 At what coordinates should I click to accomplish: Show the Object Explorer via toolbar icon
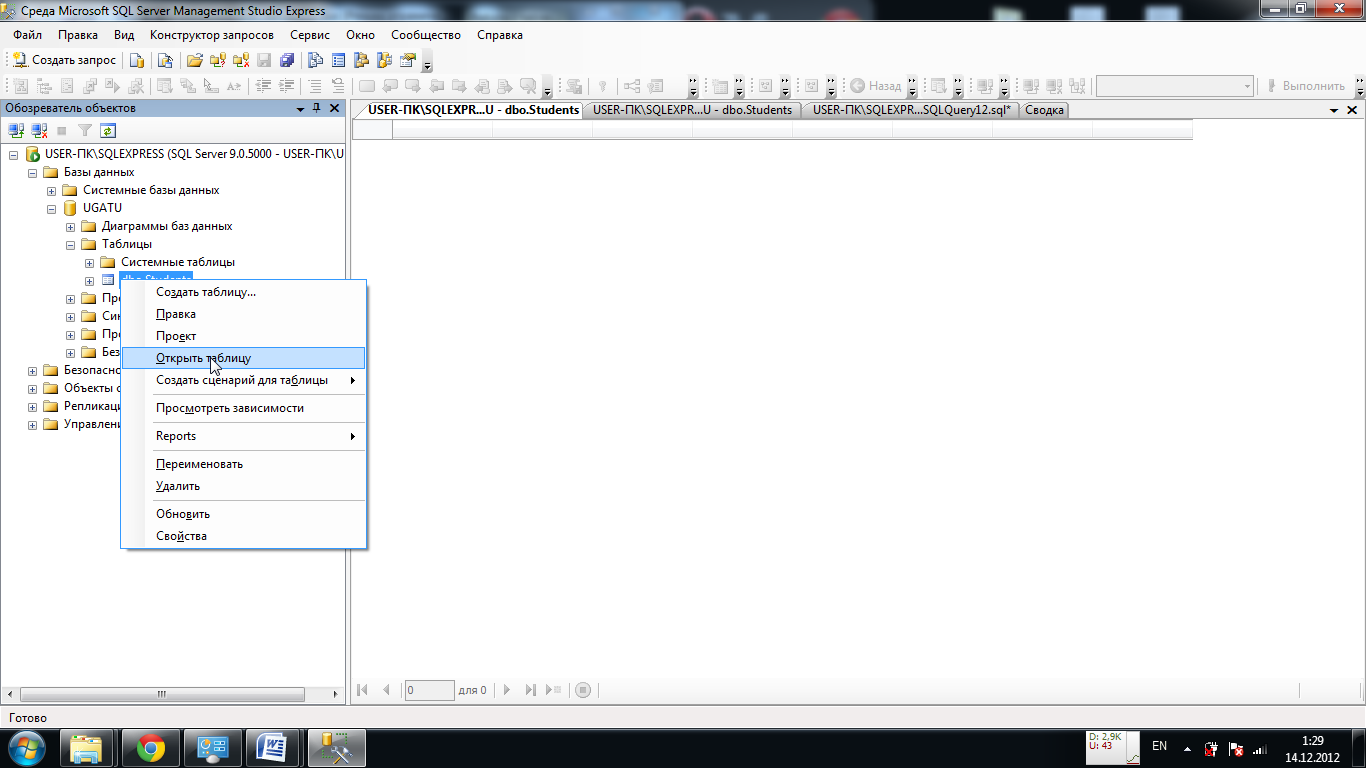click(361, 60)
